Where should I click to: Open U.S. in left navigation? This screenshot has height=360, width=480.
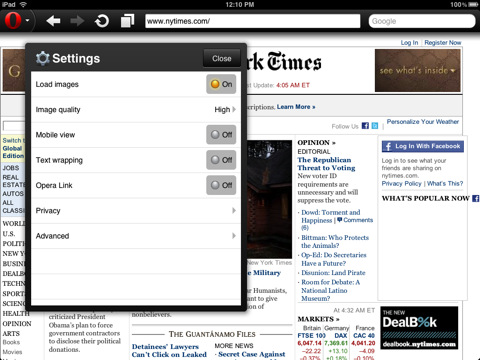[9, 234]
